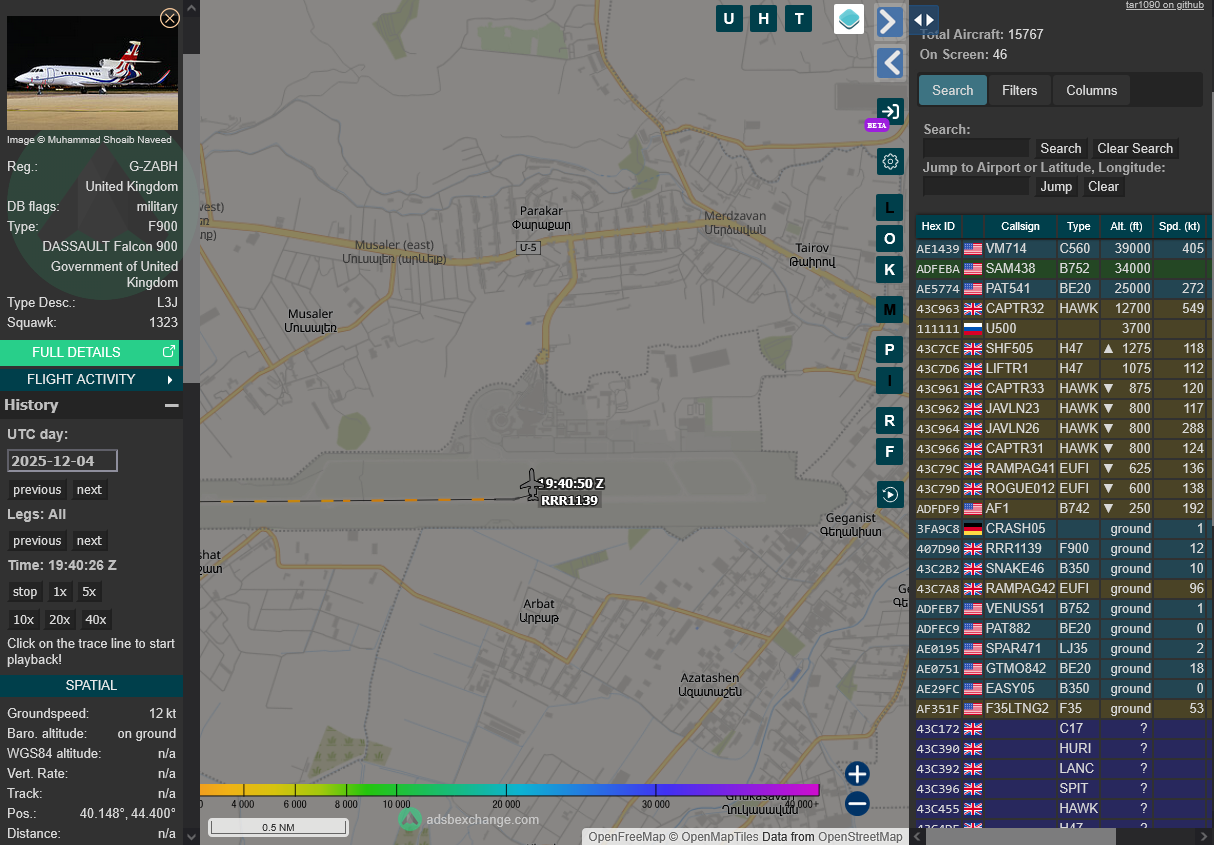Click the settings gear icon
Screen dimensions: 1214x845
pos(890,161)
